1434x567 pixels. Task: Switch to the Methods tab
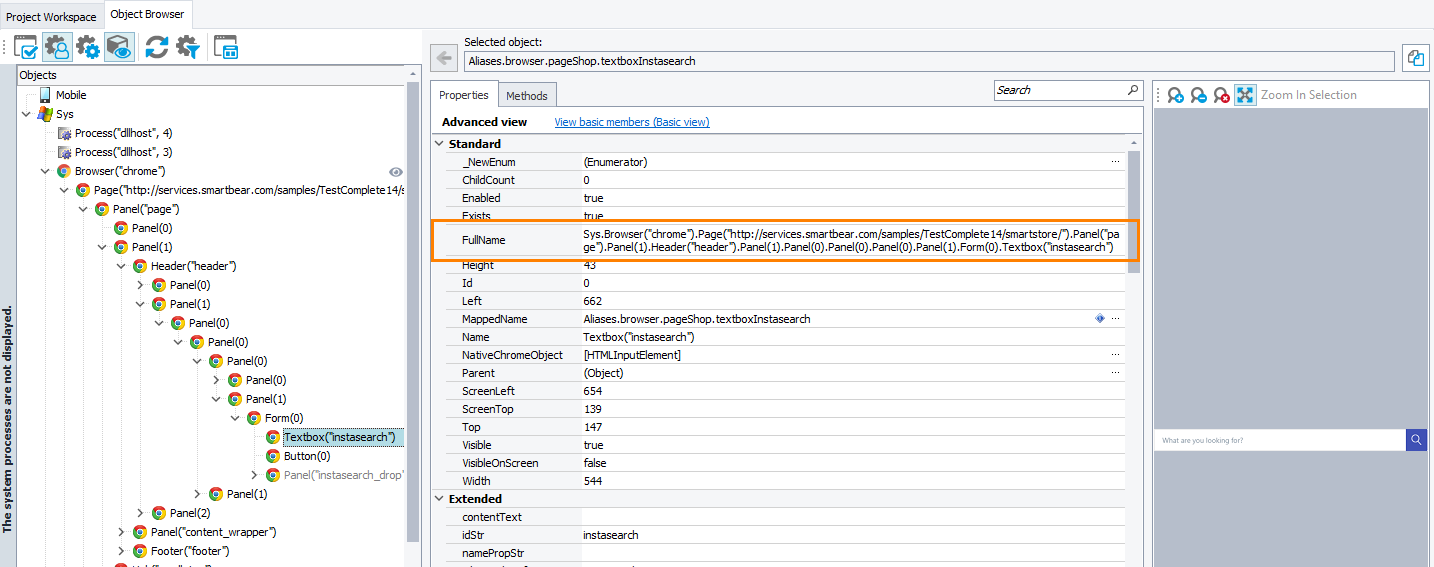tap(526, 96)
